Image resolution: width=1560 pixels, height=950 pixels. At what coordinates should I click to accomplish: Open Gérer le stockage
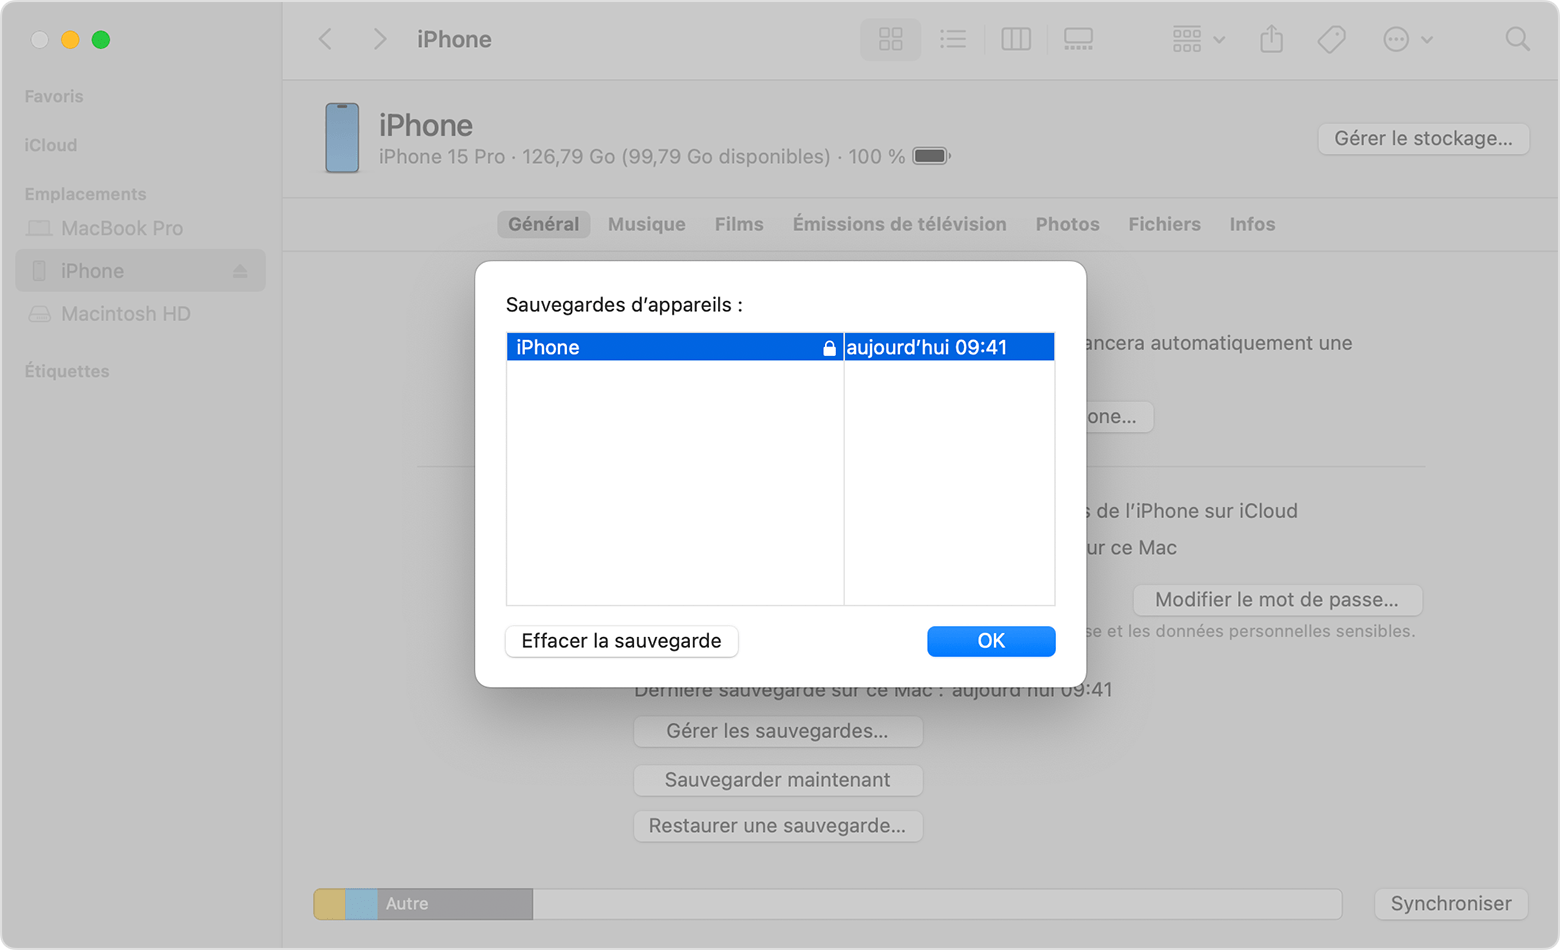[x=1423, y=138]
